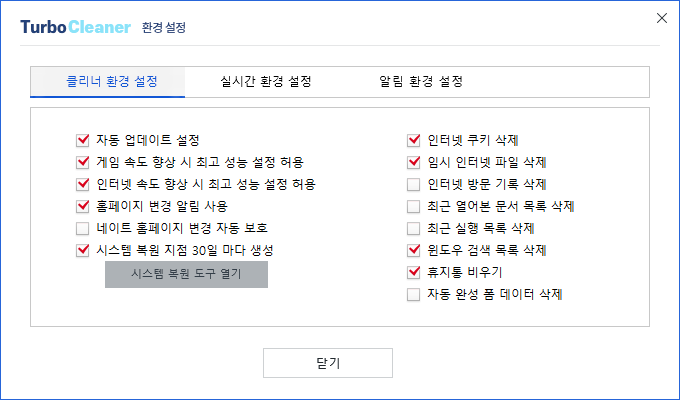Viewport: 680px width, 400px height.
Task: Uncheck 시스템 복원 지점 30일 마다 생성
Action: (x=82, y=250)
